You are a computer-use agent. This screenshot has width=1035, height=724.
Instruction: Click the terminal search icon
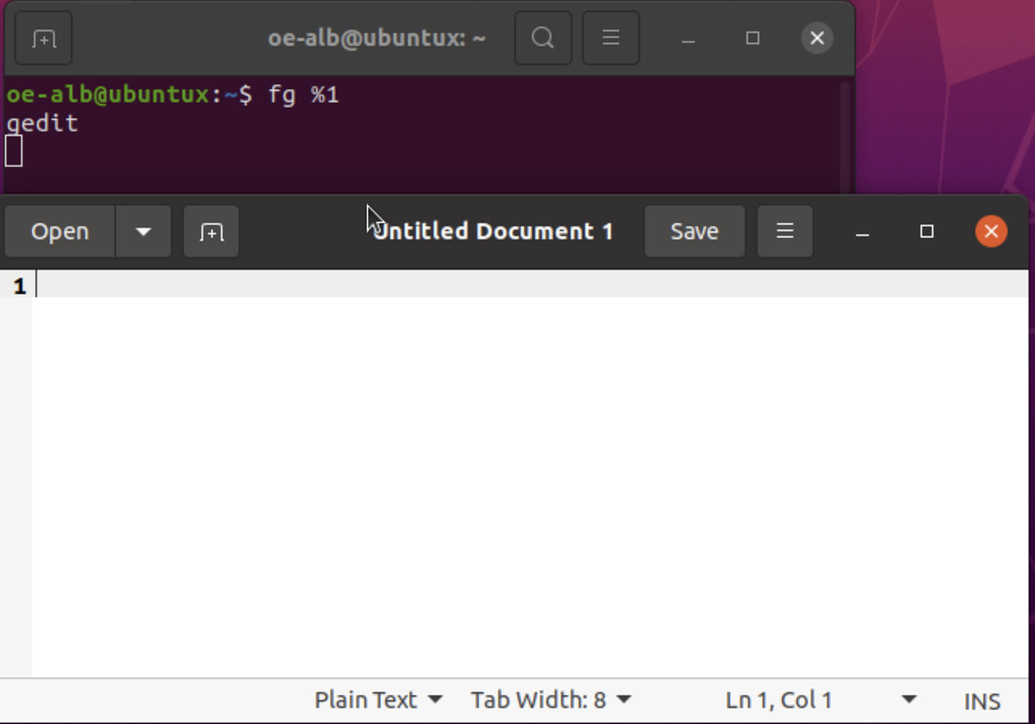(x=542, y=39)
